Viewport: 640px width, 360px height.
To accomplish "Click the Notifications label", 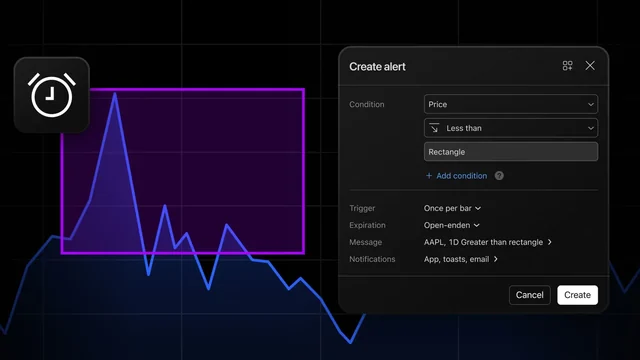I will [372, 259].
